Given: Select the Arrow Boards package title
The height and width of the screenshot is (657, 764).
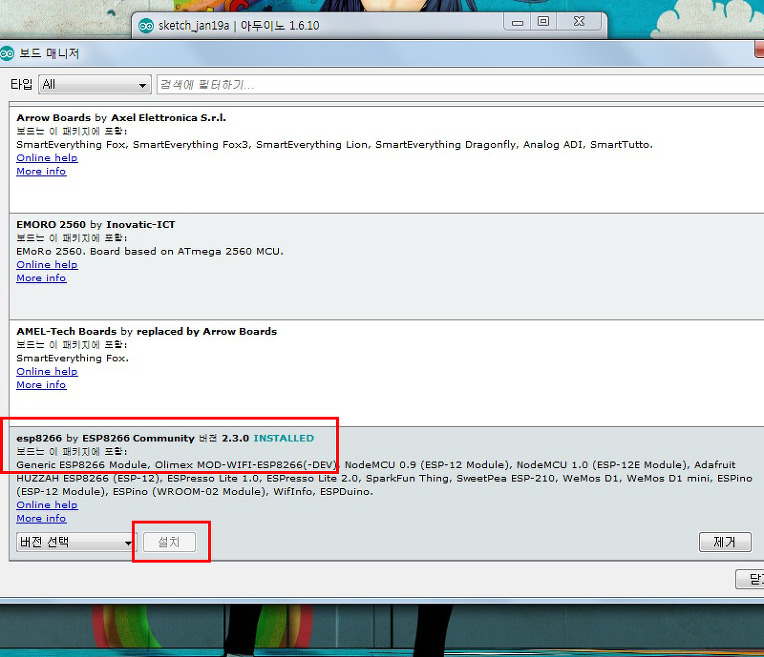Looking at the screenshot, I should [121, 118].
